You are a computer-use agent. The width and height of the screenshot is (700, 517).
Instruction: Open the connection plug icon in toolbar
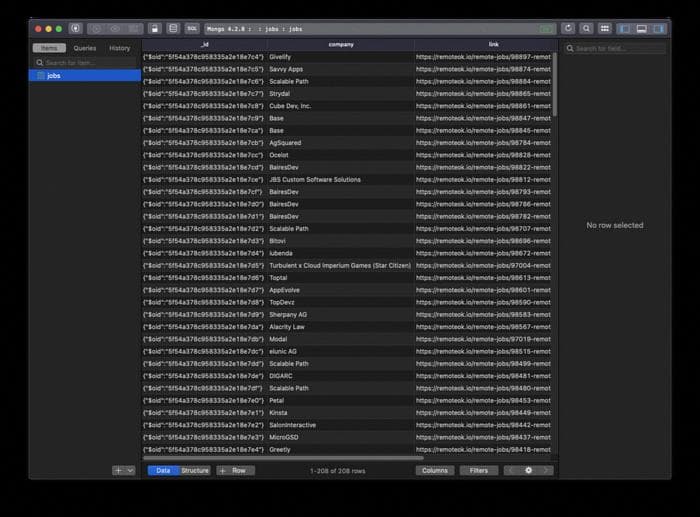tap(75, 29)
